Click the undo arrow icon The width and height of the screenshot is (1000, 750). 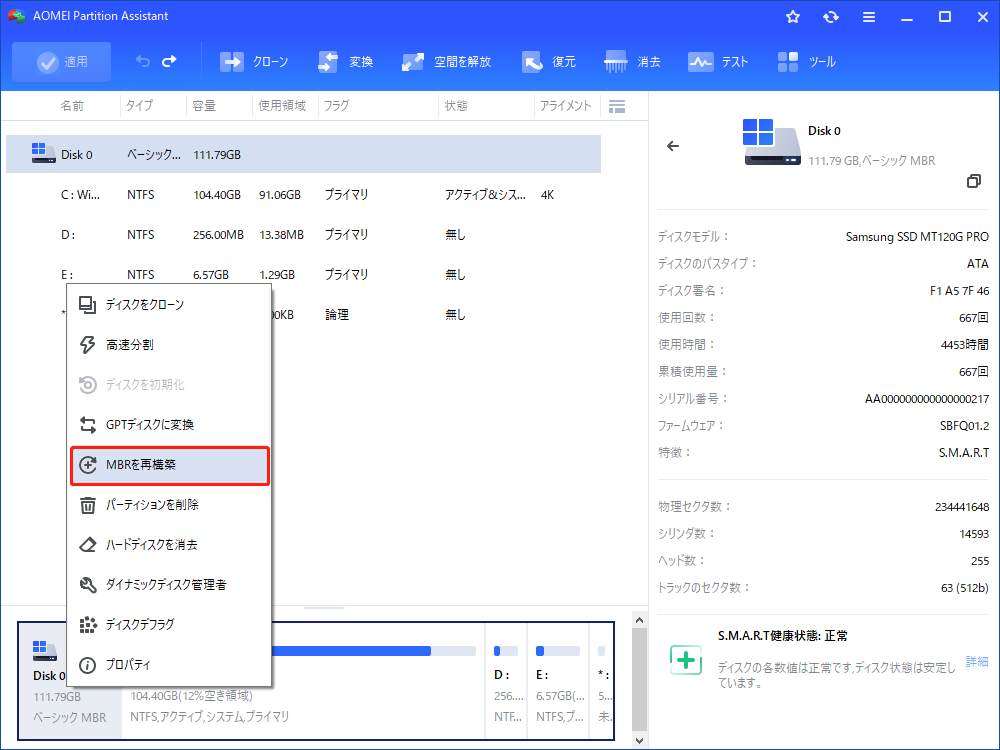pyautogui.click(x=142, y=61)
